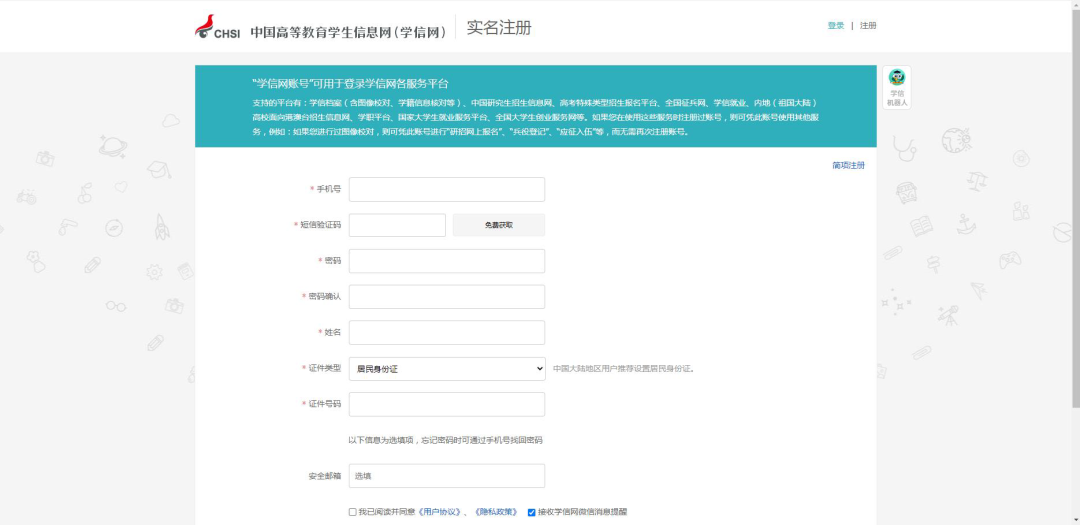
Task: Click the 登录 link in header
Action: click(835, 25)
